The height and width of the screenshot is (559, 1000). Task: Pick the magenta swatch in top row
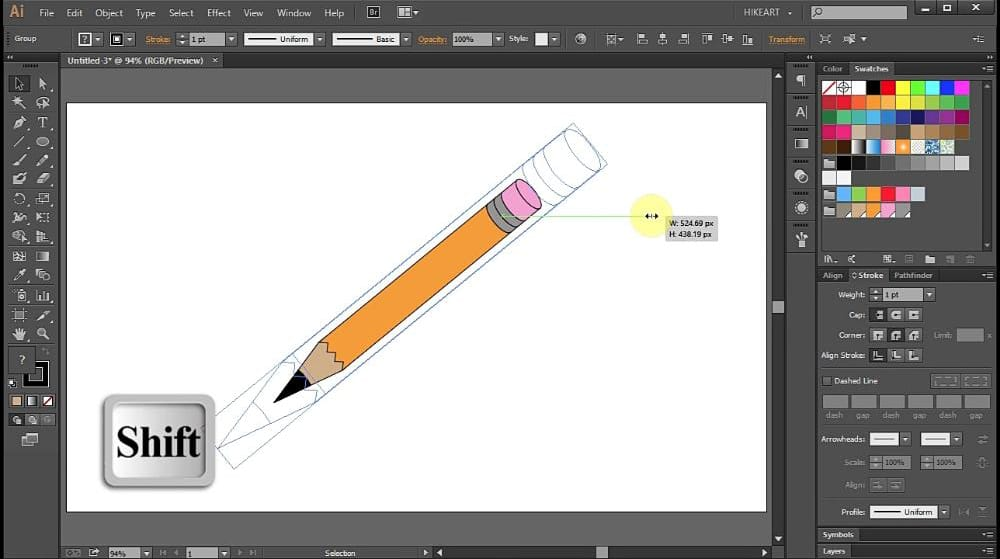coord(962,87)
